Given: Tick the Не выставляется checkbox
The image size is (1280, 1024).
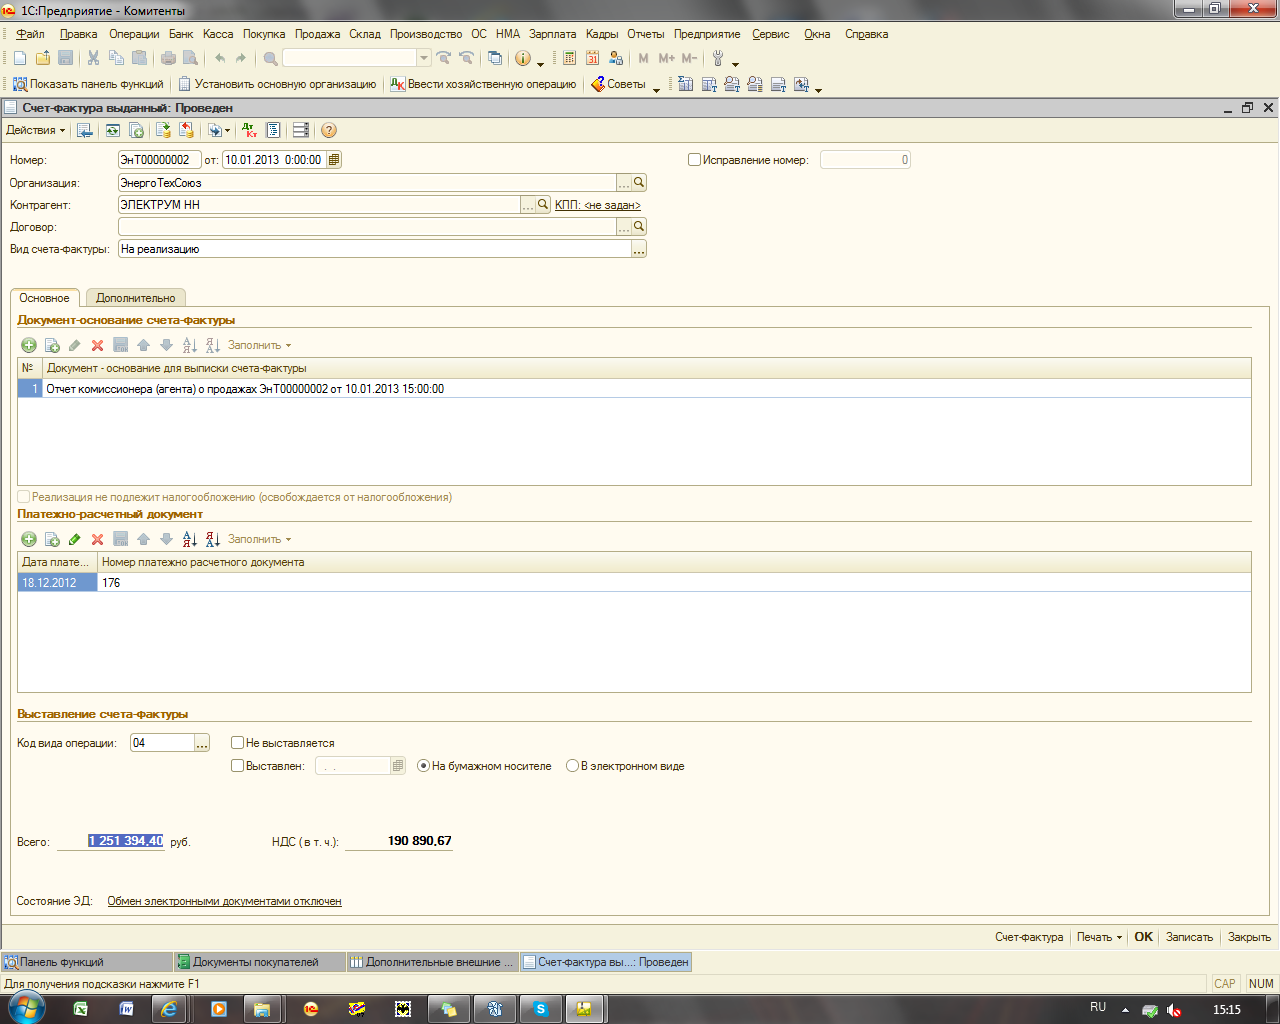Looking at the screenshot, I should pos(237,743).
